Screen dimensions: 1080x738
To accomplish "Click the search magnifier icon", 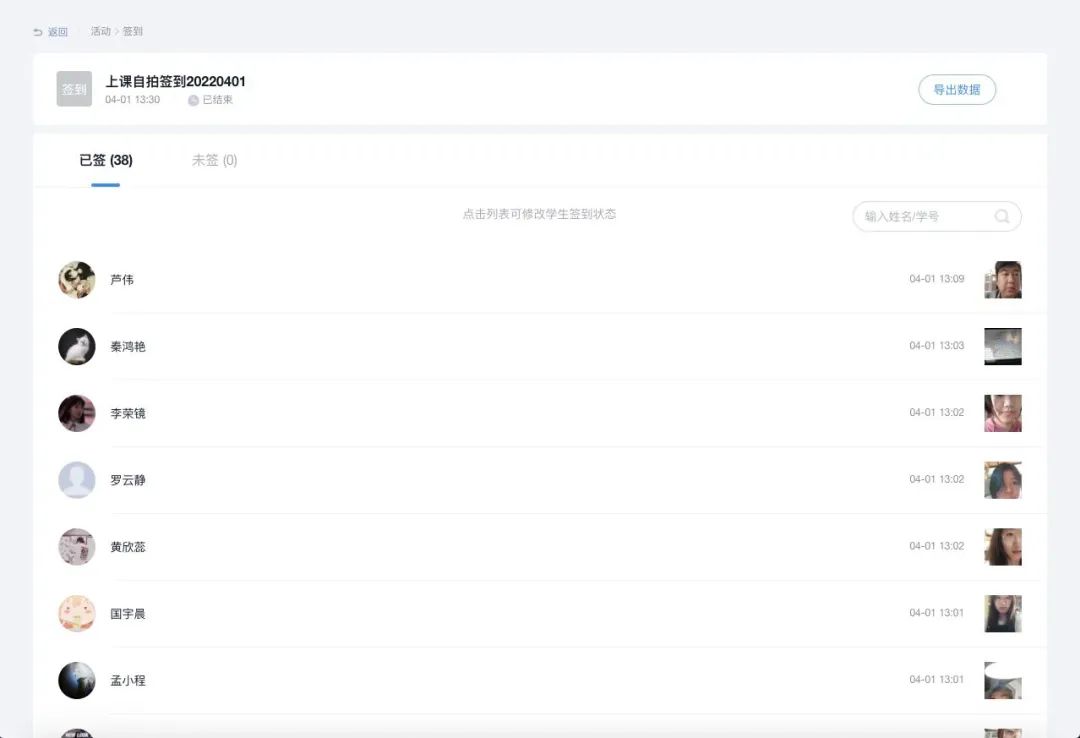I will 1001,216.
